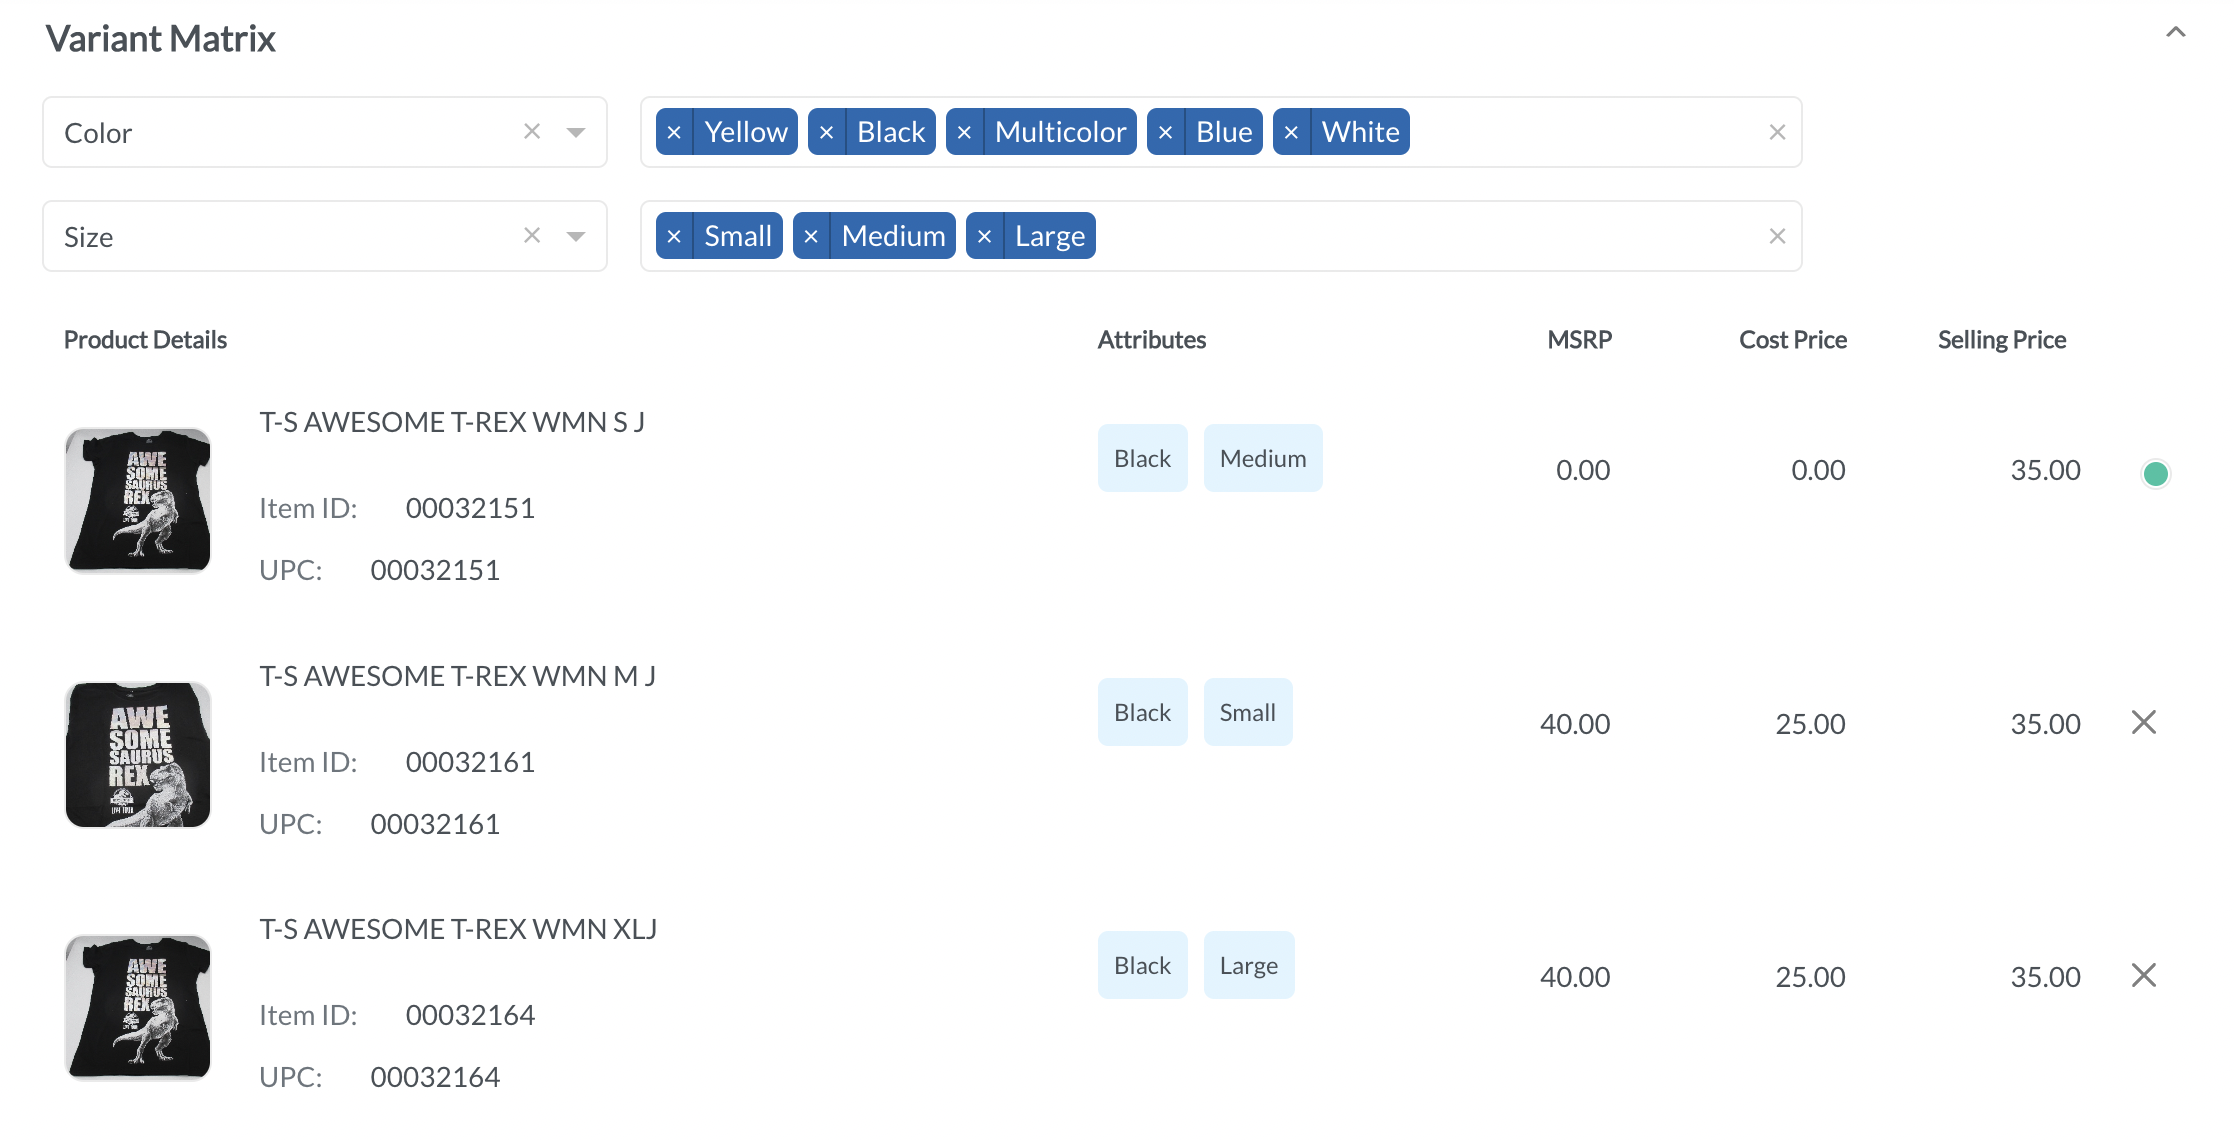This screenshot has height=1140, width=2234.
Task: Click the Small attribute chip for item 00032161
Action: 1248,712
